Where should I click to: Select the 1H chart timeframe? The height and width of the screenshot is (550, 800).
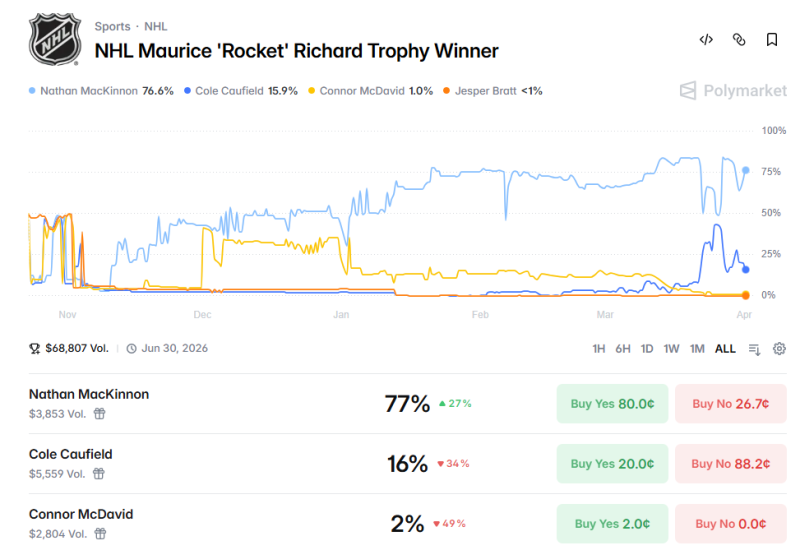pos(599,349)
